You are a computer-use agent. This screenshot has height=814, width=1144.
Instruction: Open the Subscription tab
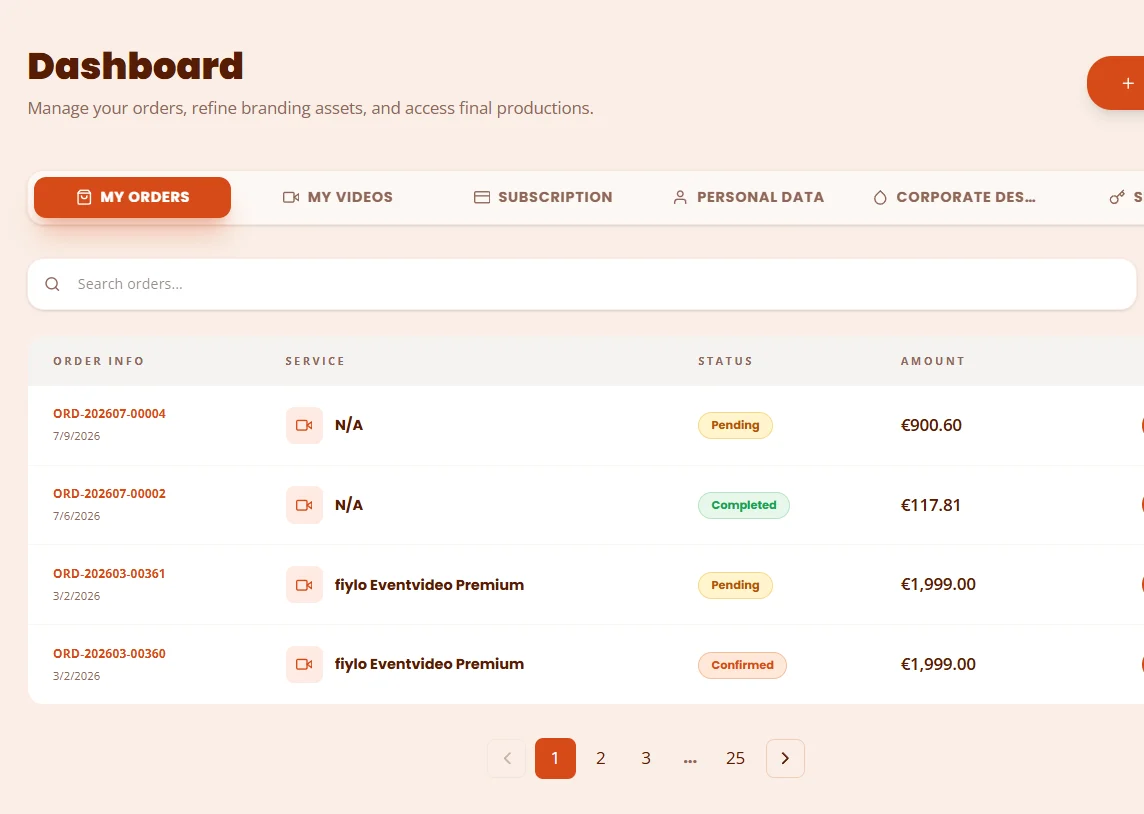(x=543, y=197)
